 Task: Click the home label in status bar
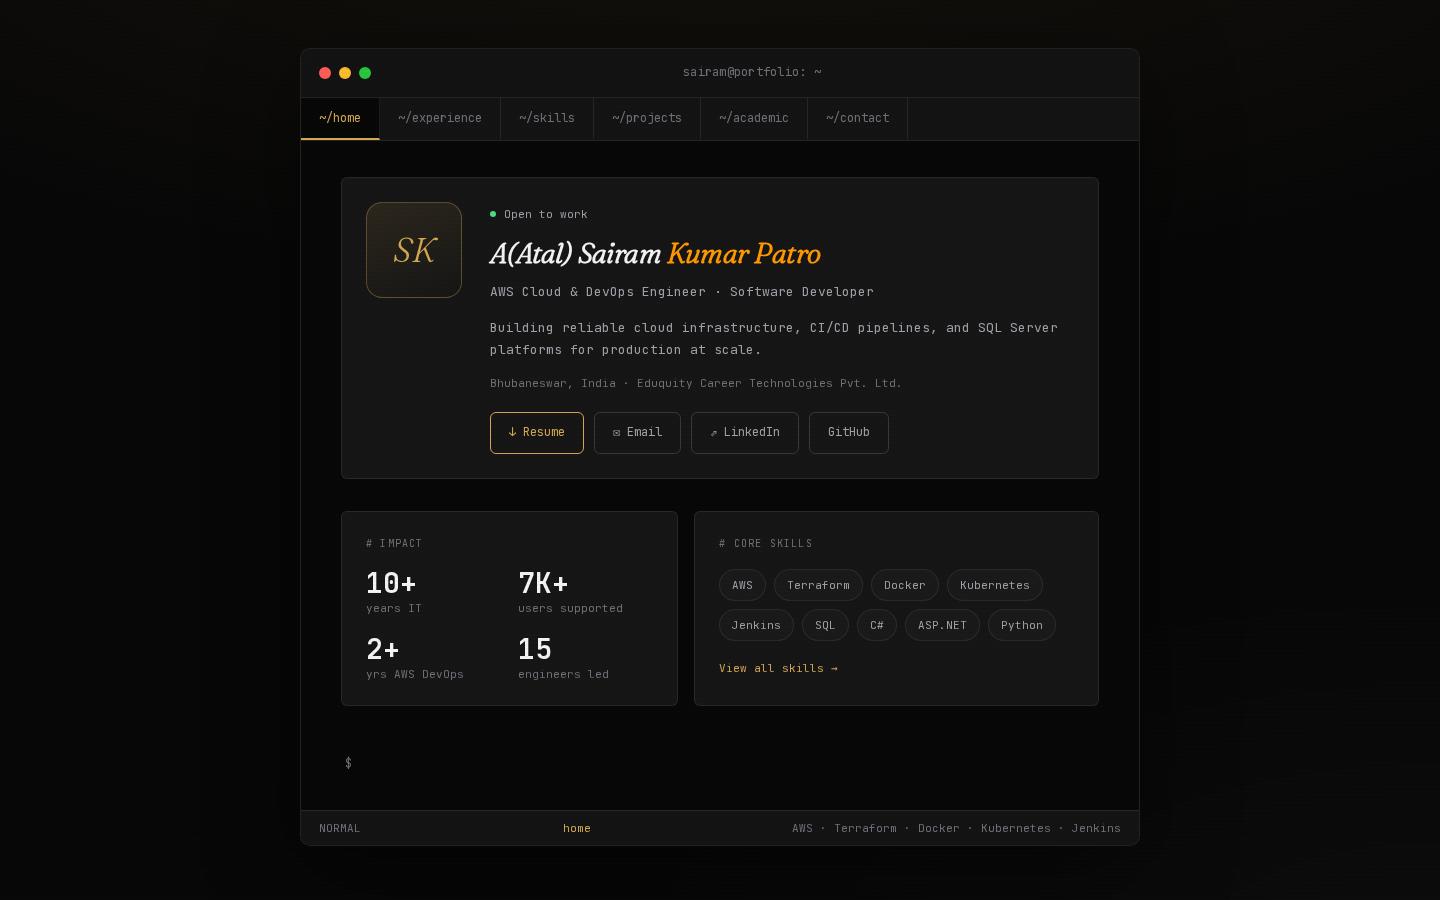(x=577, y=828)
